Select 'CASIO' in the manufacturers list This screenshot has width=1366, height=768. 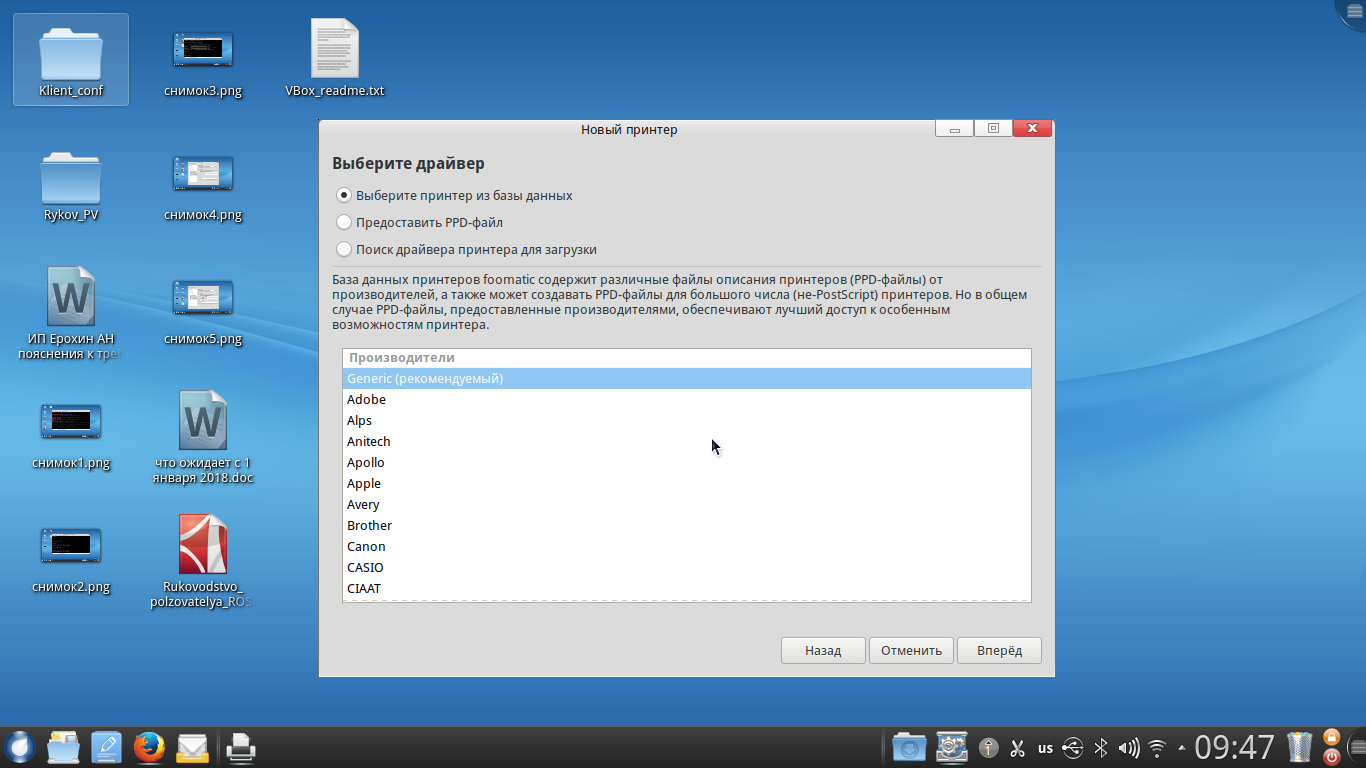tap(686, 568)
